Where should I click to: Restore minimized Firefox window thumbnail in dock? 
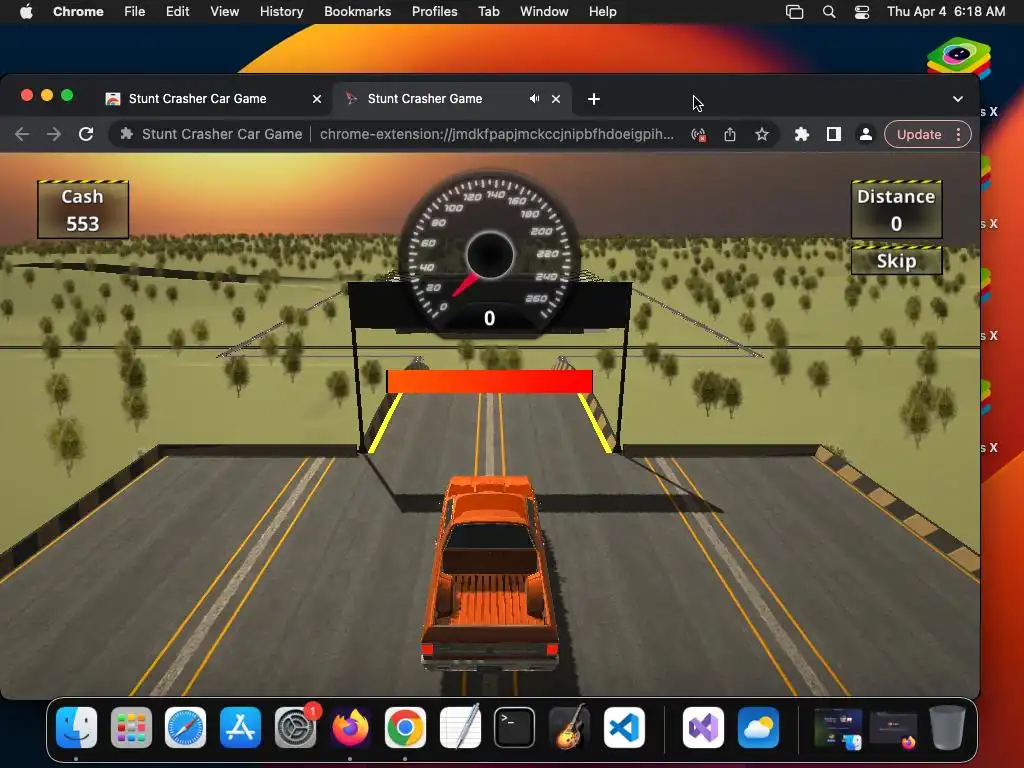coord(893,729)
